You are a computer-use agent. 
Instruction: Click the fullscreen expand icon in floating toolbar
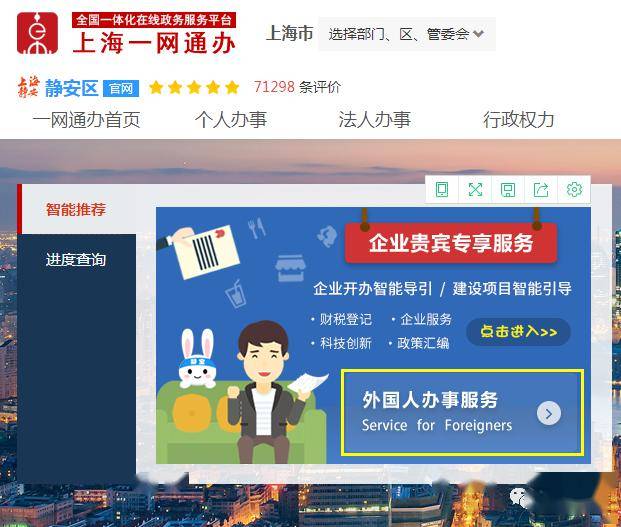pyautogui.click(x=475, y=189)
